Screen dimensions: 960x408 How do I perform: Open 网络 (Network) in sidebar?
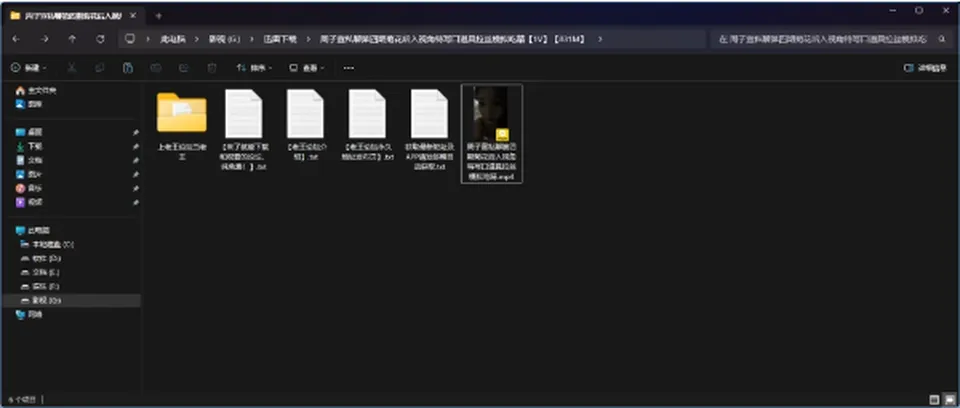29,315
